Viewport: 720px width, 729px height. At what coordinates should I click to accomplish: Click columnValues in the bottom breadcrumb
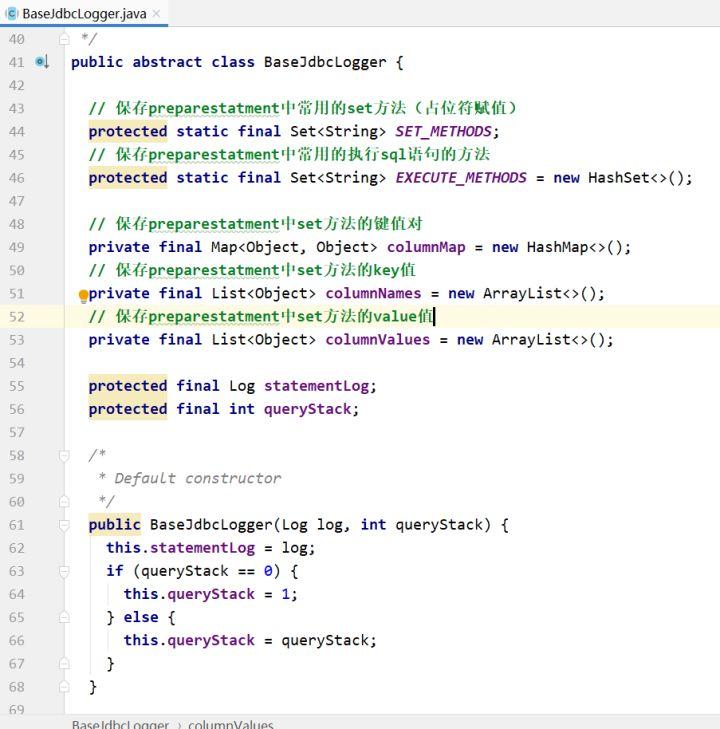pyautogui.click(x=230, y=723)
